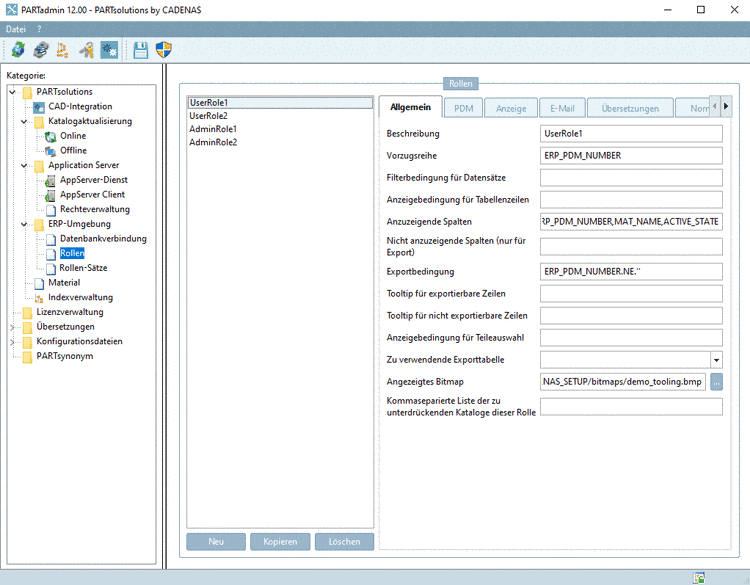Expand the Übersetzungen node
Viewport: 750px width, 585px height.
tap(12, 327)
